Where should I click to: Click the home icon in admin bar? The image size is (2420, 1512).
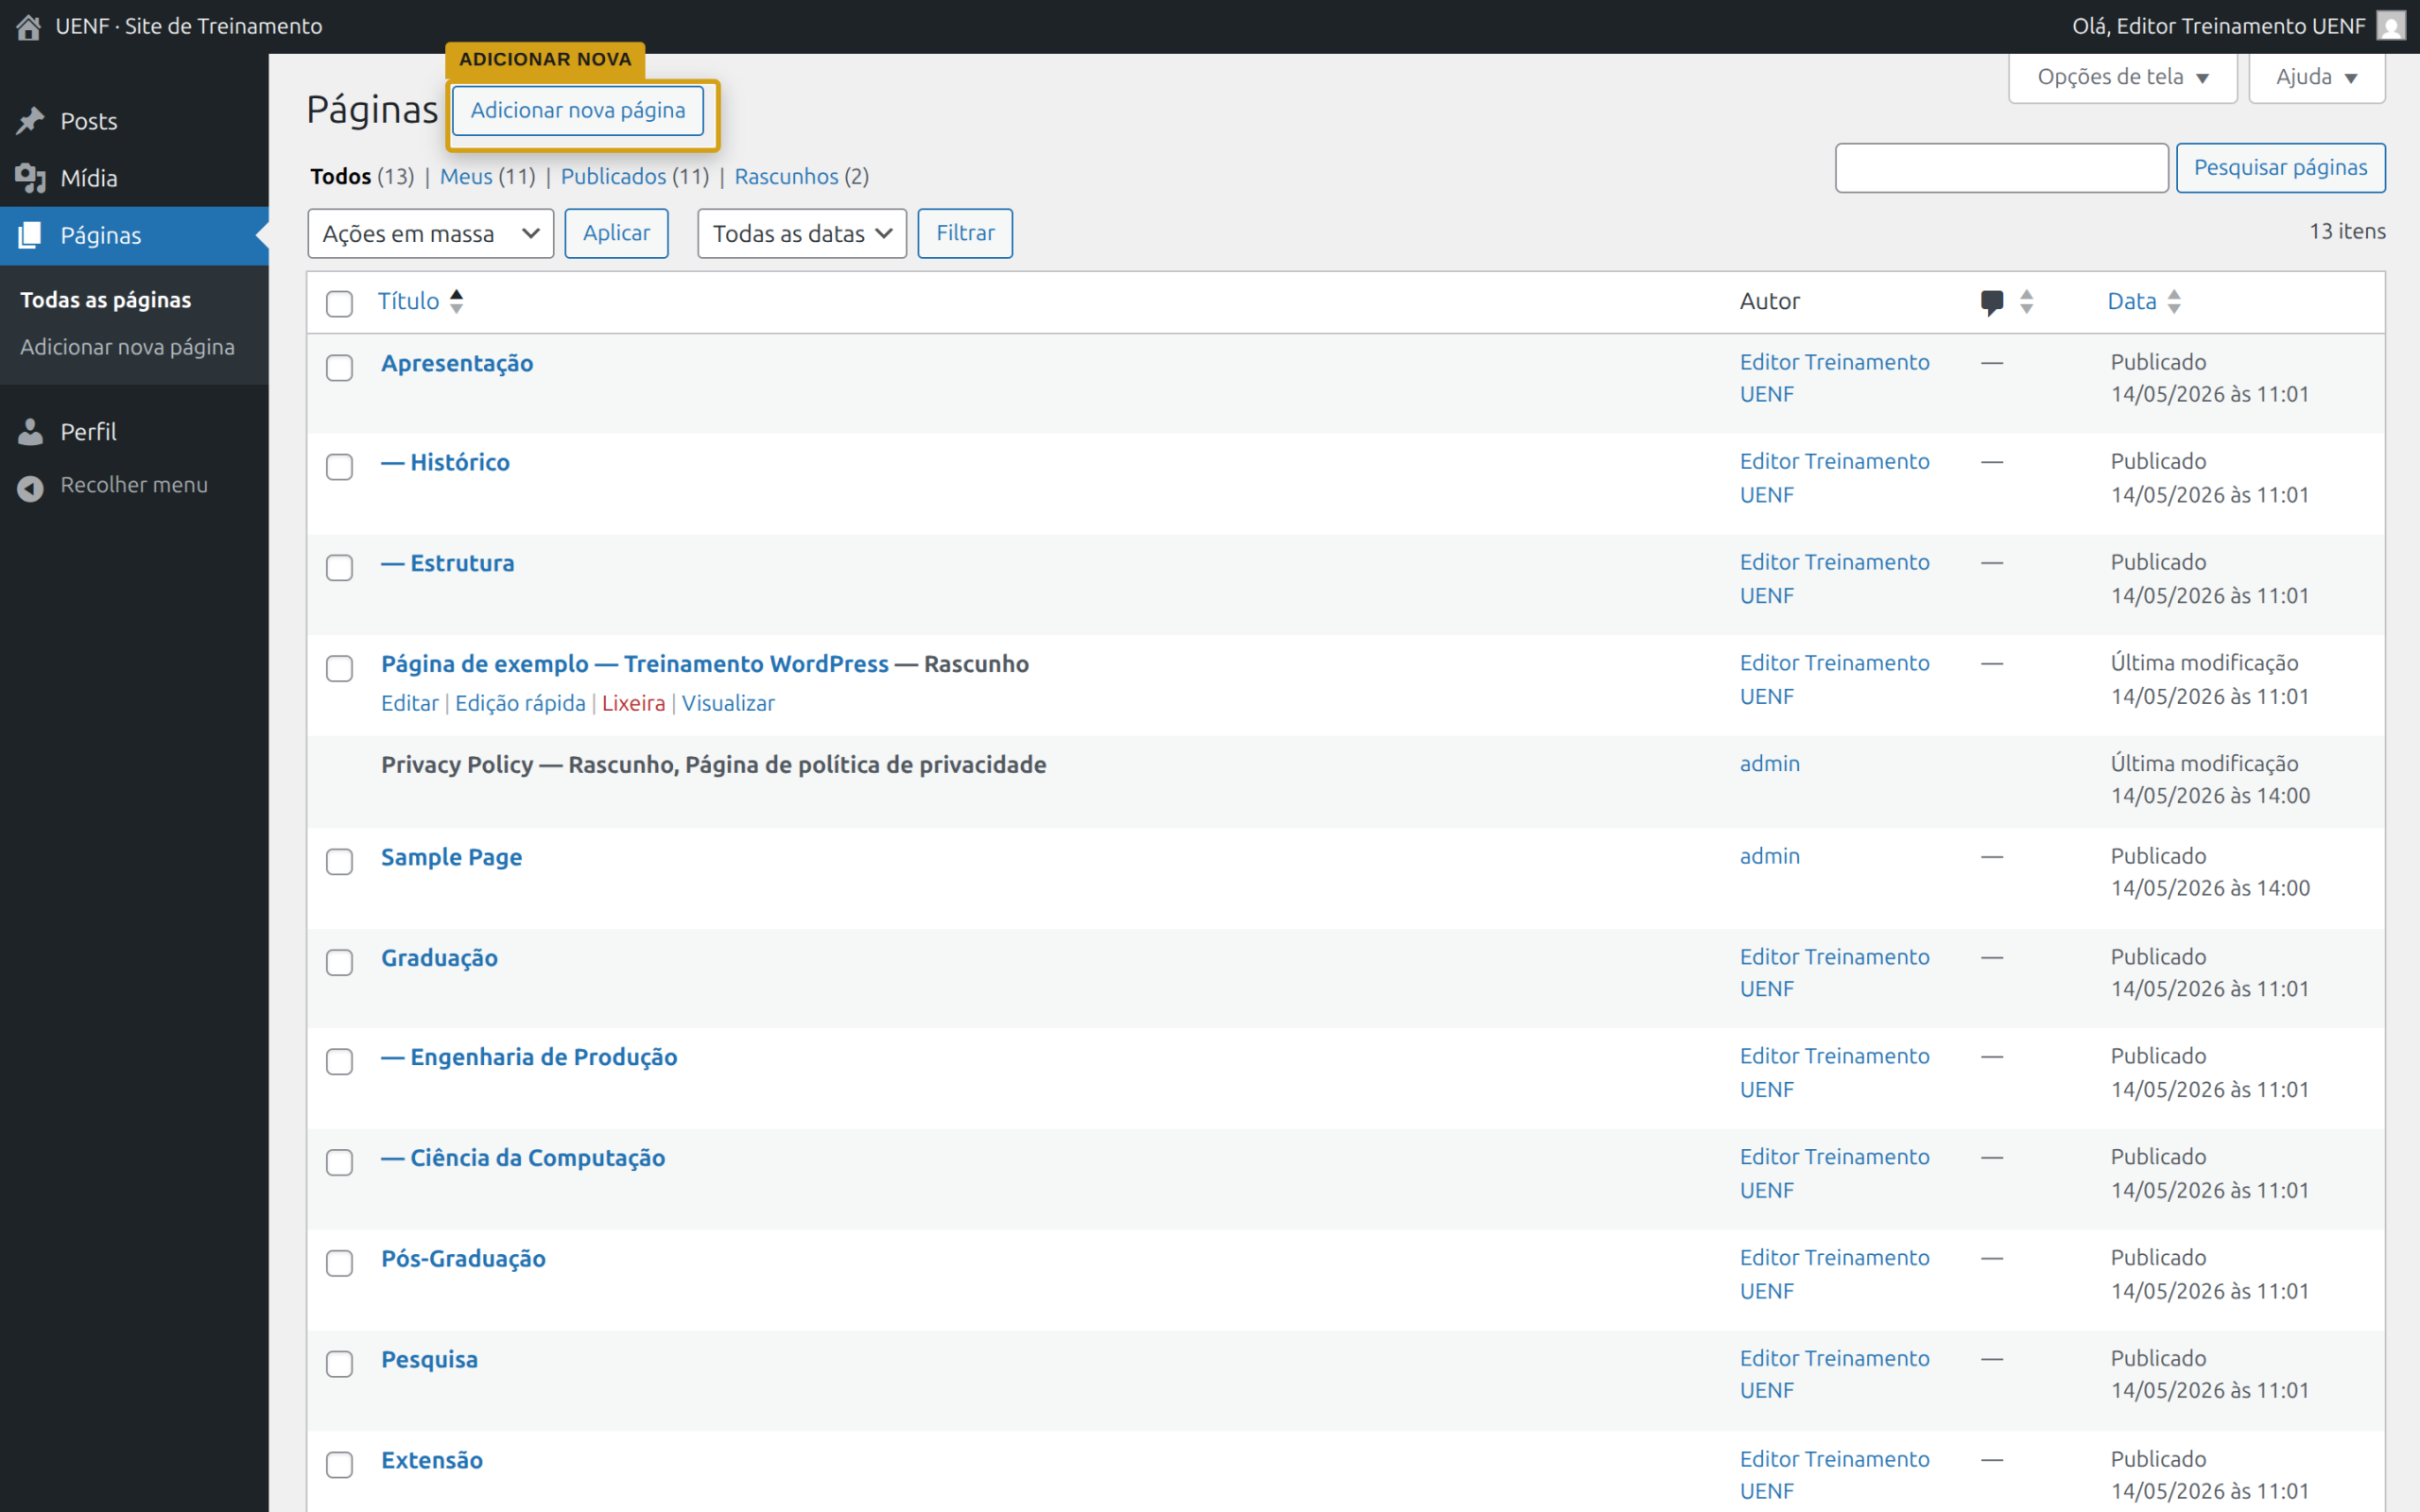29,27
